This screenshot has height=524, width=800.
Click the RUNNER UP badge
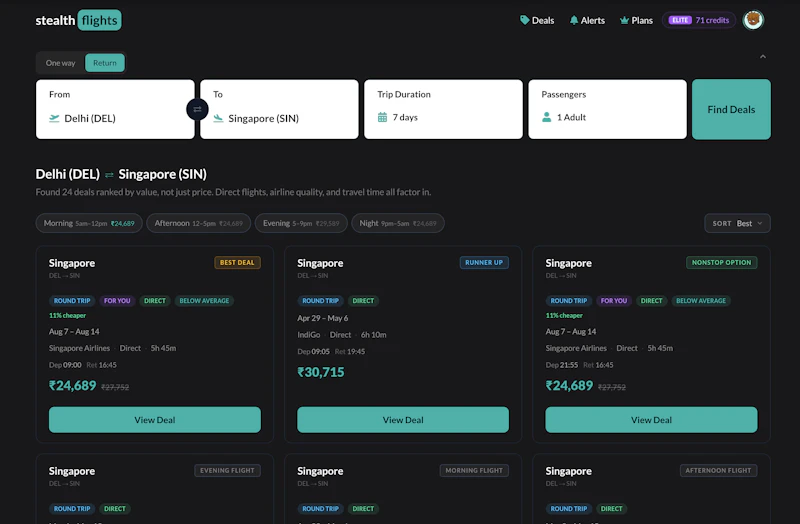pyautogui.click(x=484, y=262)
